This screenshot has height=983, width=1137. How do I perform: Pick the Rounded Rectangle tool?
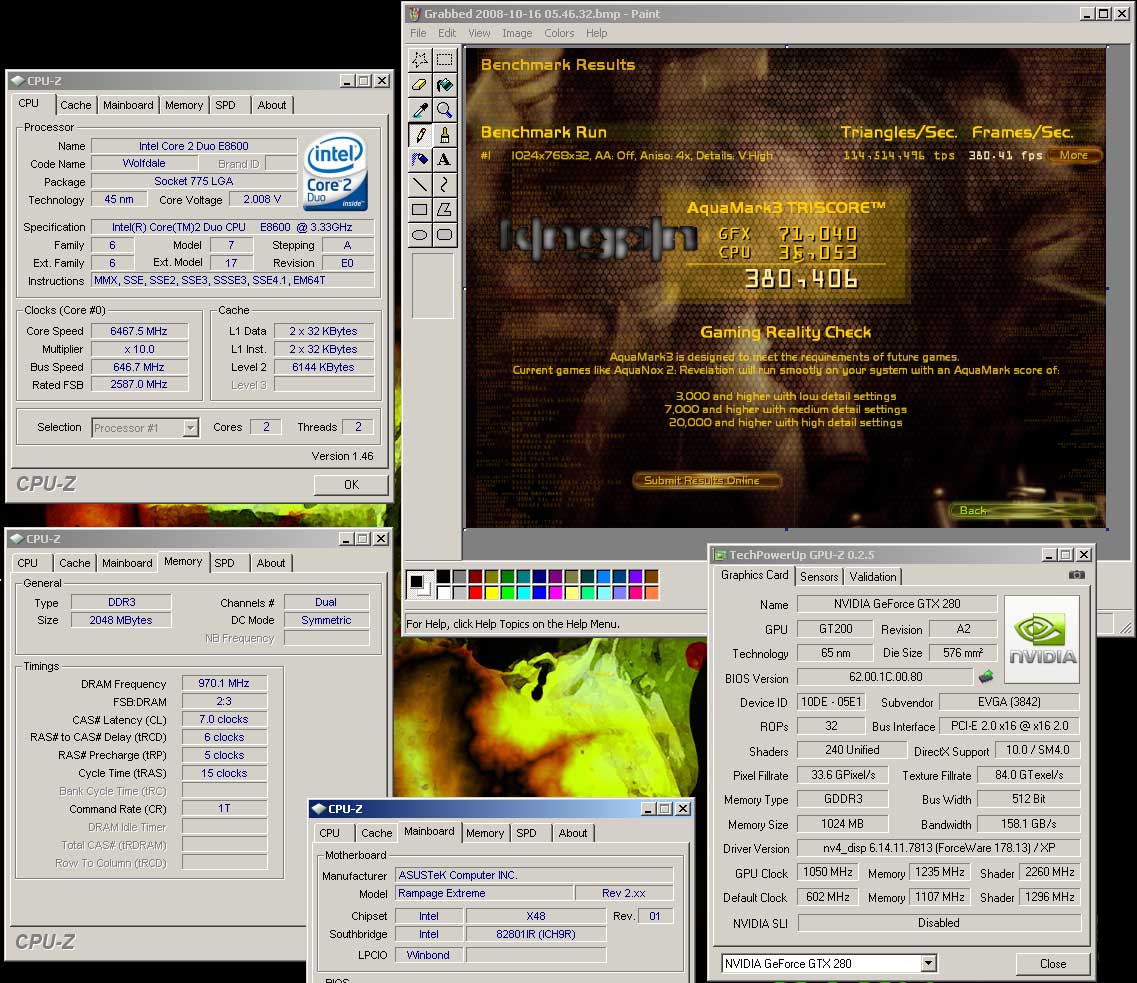(445, 235)
